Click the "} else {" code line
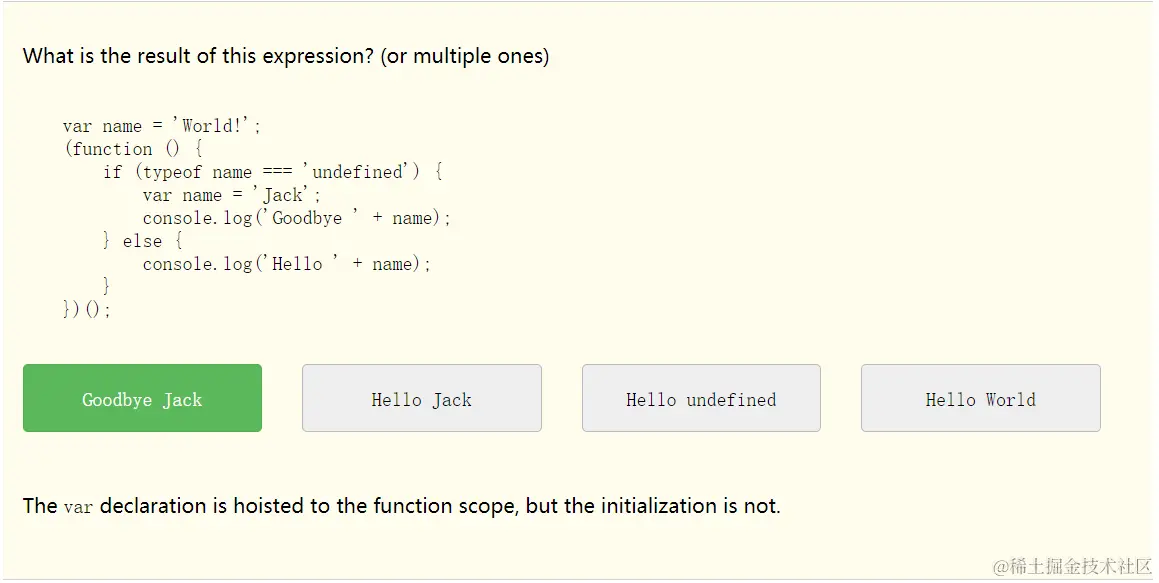 point(142,241)
